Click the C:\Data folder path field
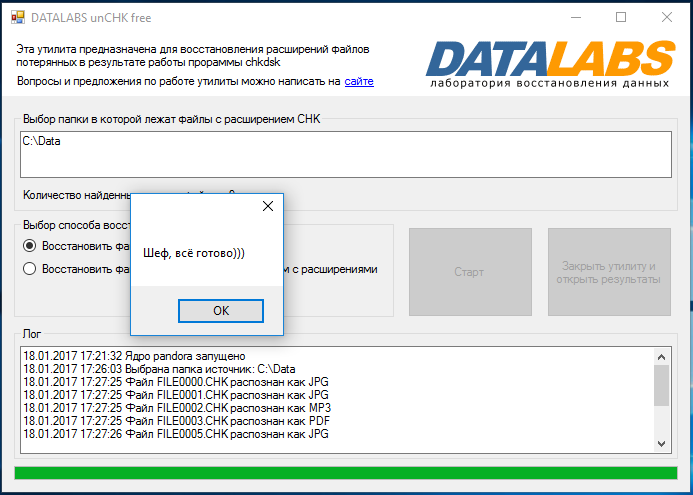Image resolution: width=693 pixels, height=495 pixels. coord(346,154)
